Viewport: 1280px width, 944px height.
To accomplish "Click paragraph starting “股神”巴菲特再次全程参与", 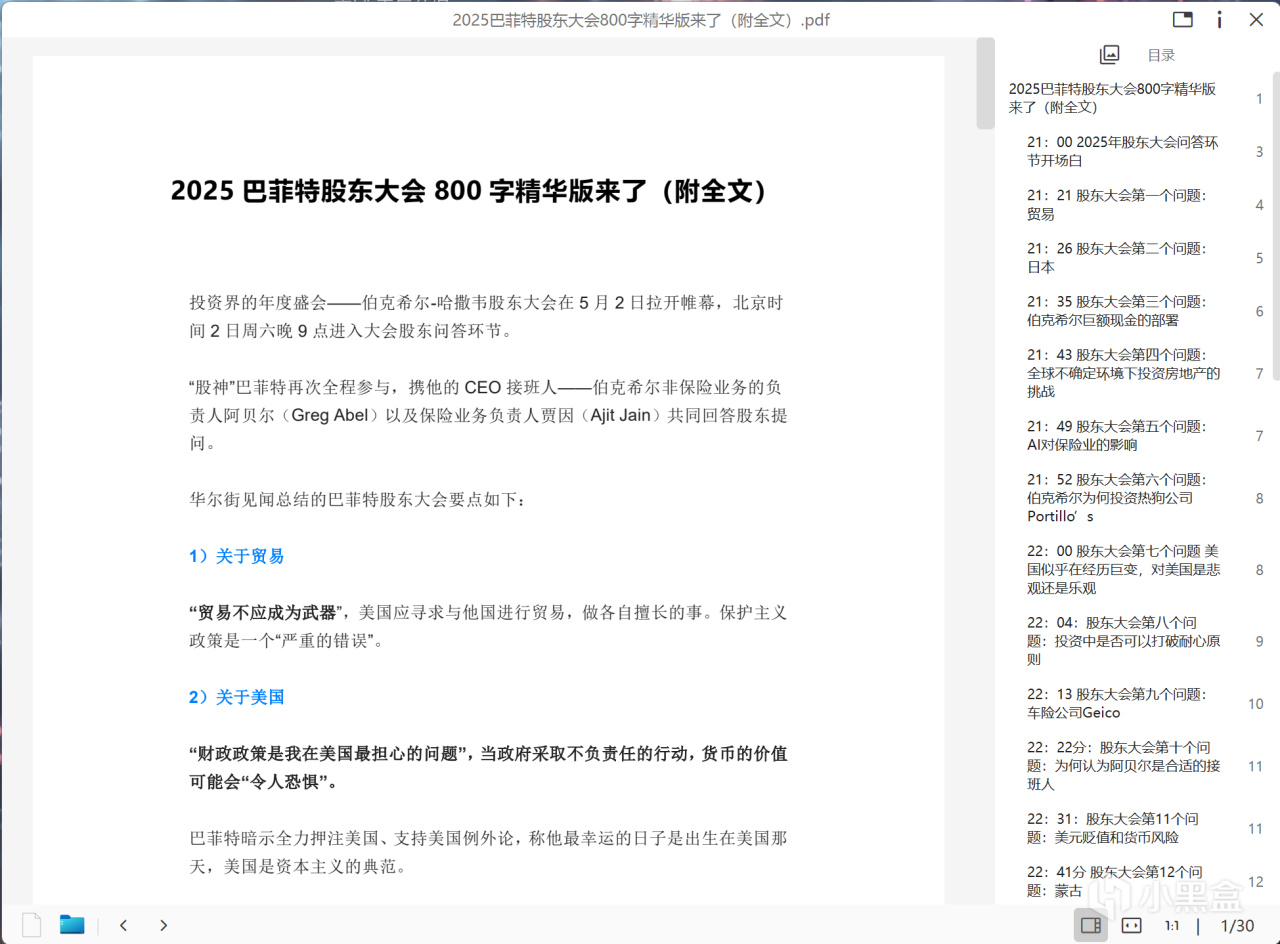I will [x=489, y=414].
